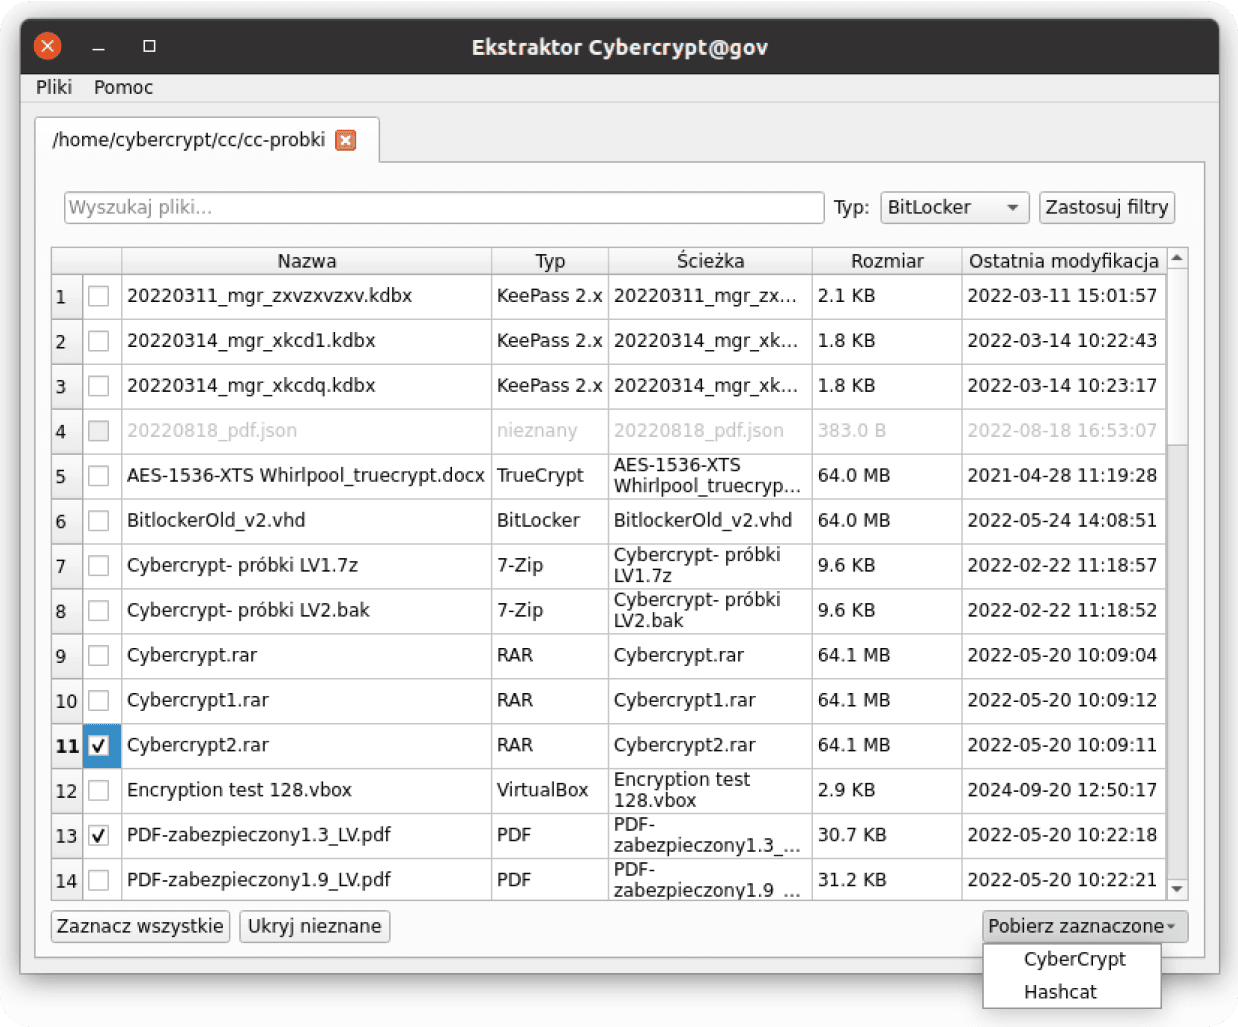Viewport: 1238px width, 1027px height.
Task: Tick the checkbox for Cybercrypt.rar
Action: pos(98,656)
